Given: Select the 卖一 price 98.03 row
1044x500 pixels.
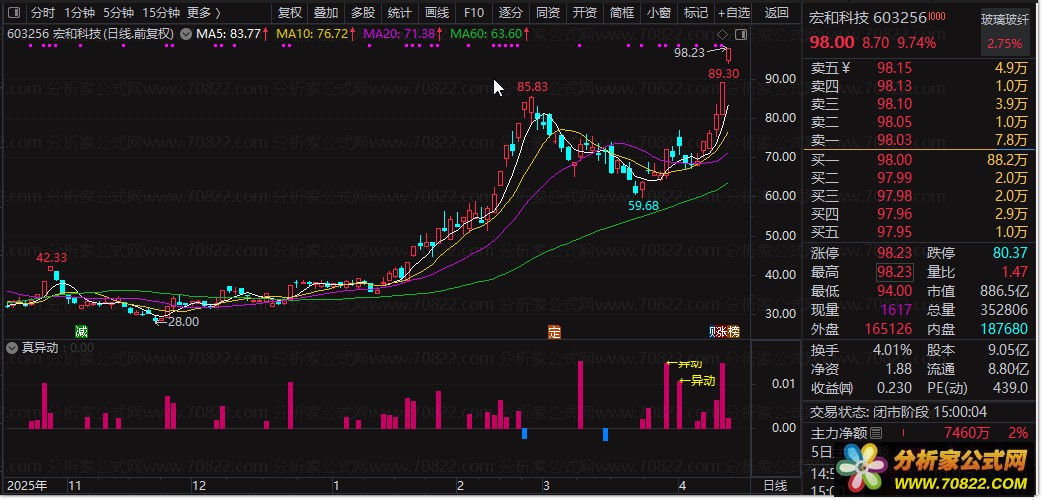Looking at the screenshot, I should [x=919, y=140].
